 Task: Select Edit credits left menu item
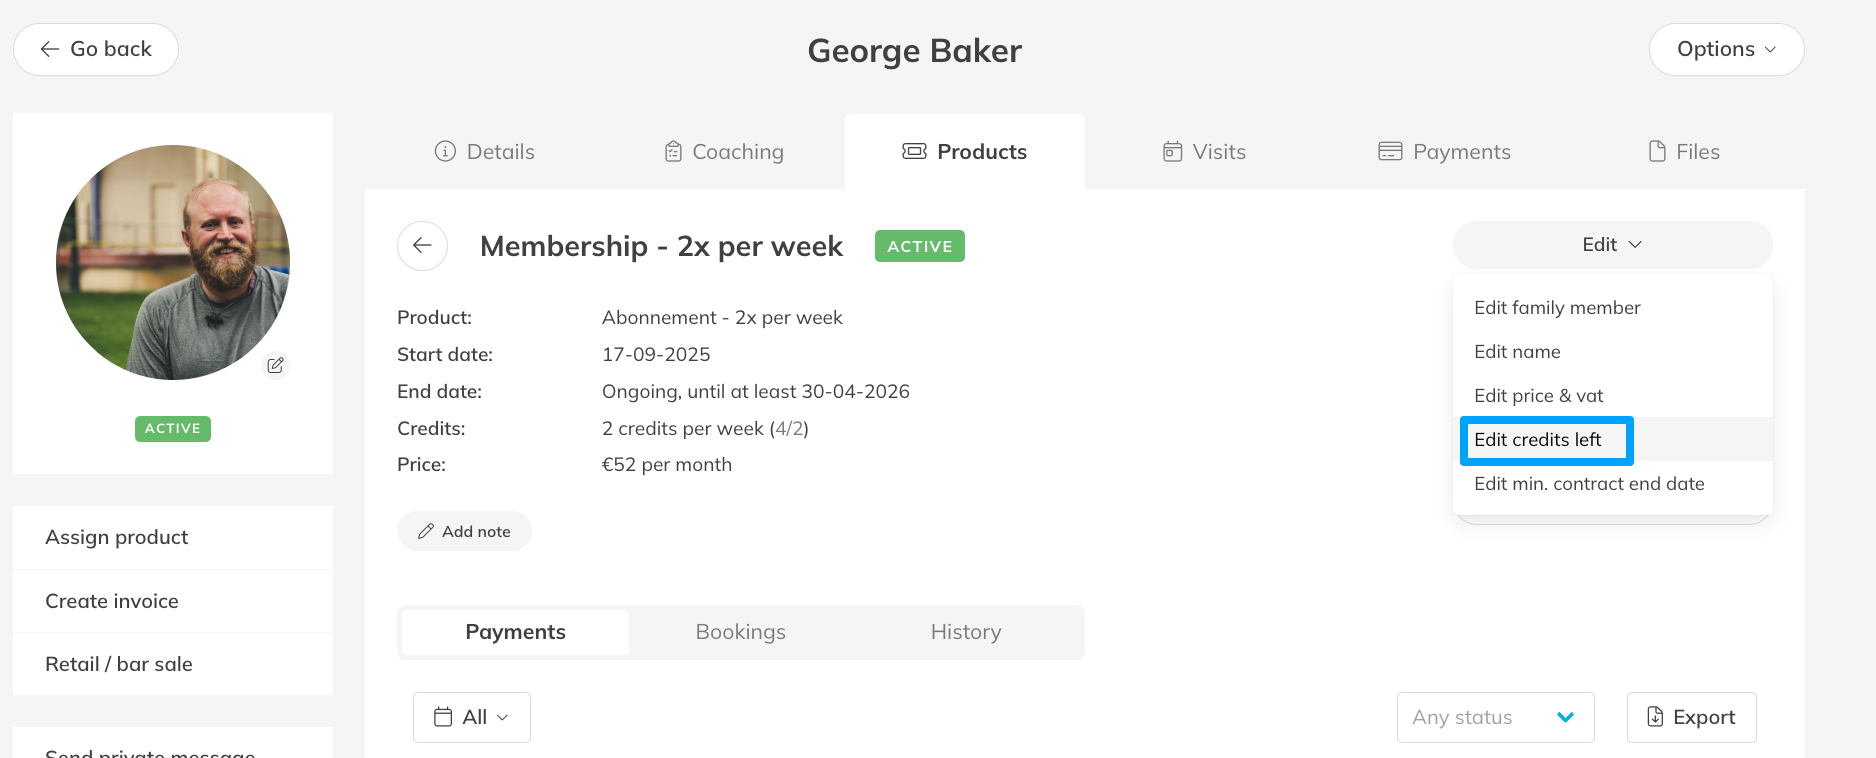1538,440
